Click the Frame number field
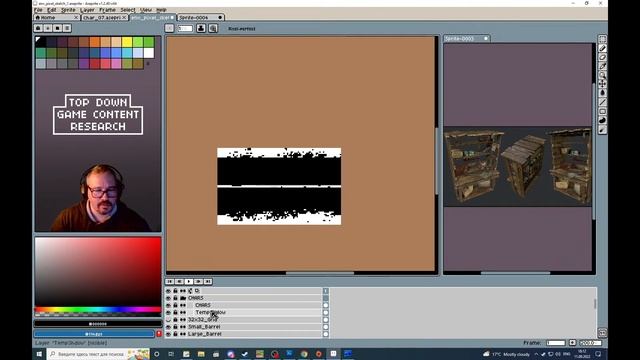 [x=556, y=343]
